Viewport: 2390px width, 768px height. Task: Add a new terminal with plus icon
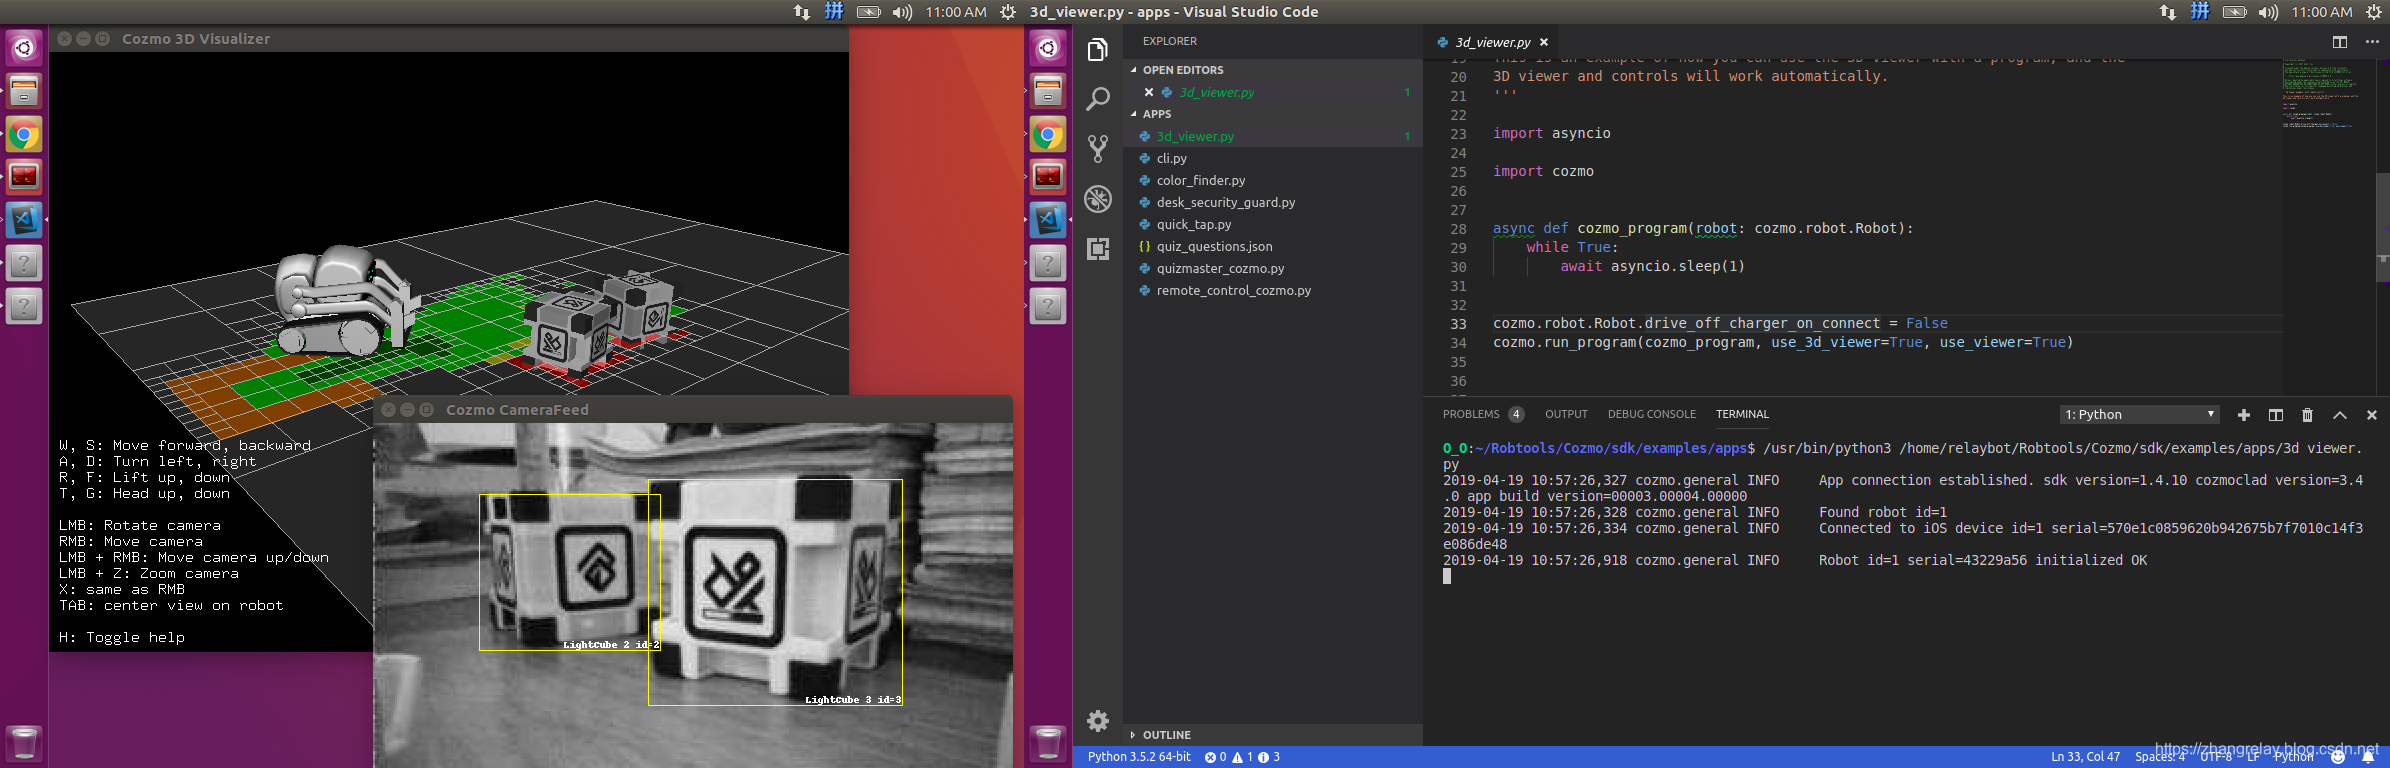(2244, 415)
